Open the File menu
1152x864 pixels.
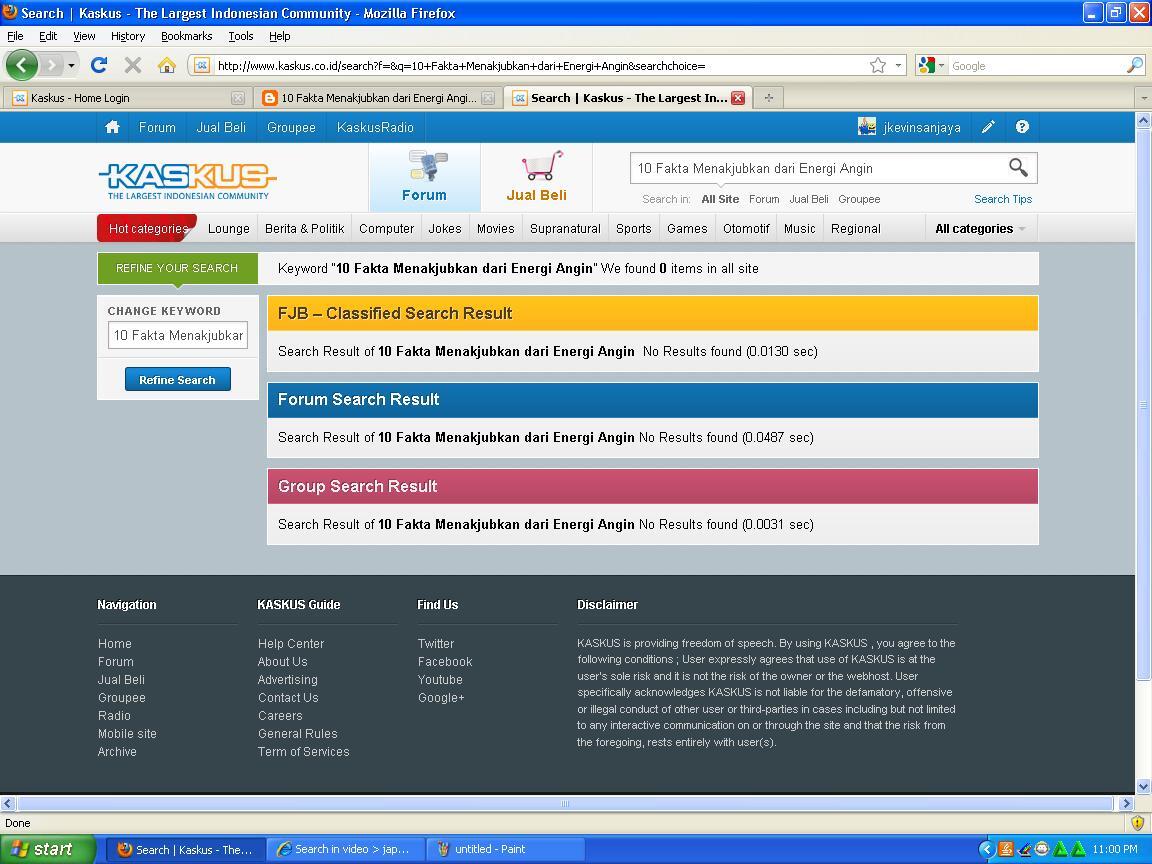[x=15, y=36]
